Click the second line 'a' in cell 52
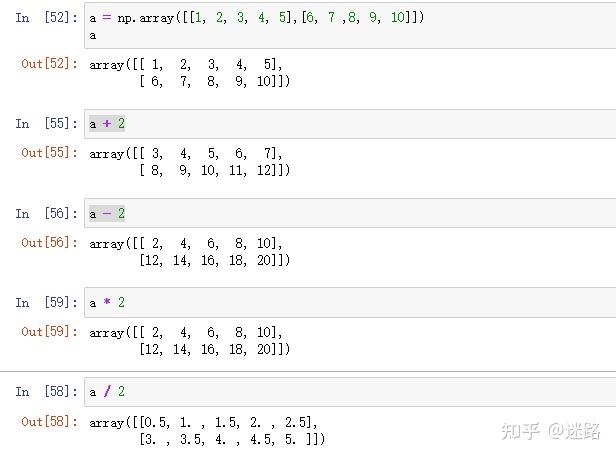This screenshot has width=616, height=457. (x=93, y=36)
